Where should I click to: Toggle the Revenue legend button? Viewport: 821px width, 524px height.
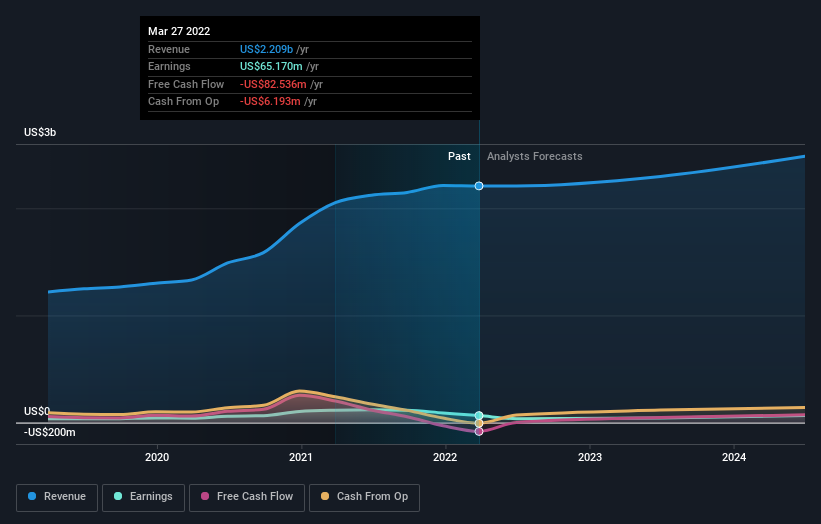[57, 497]
